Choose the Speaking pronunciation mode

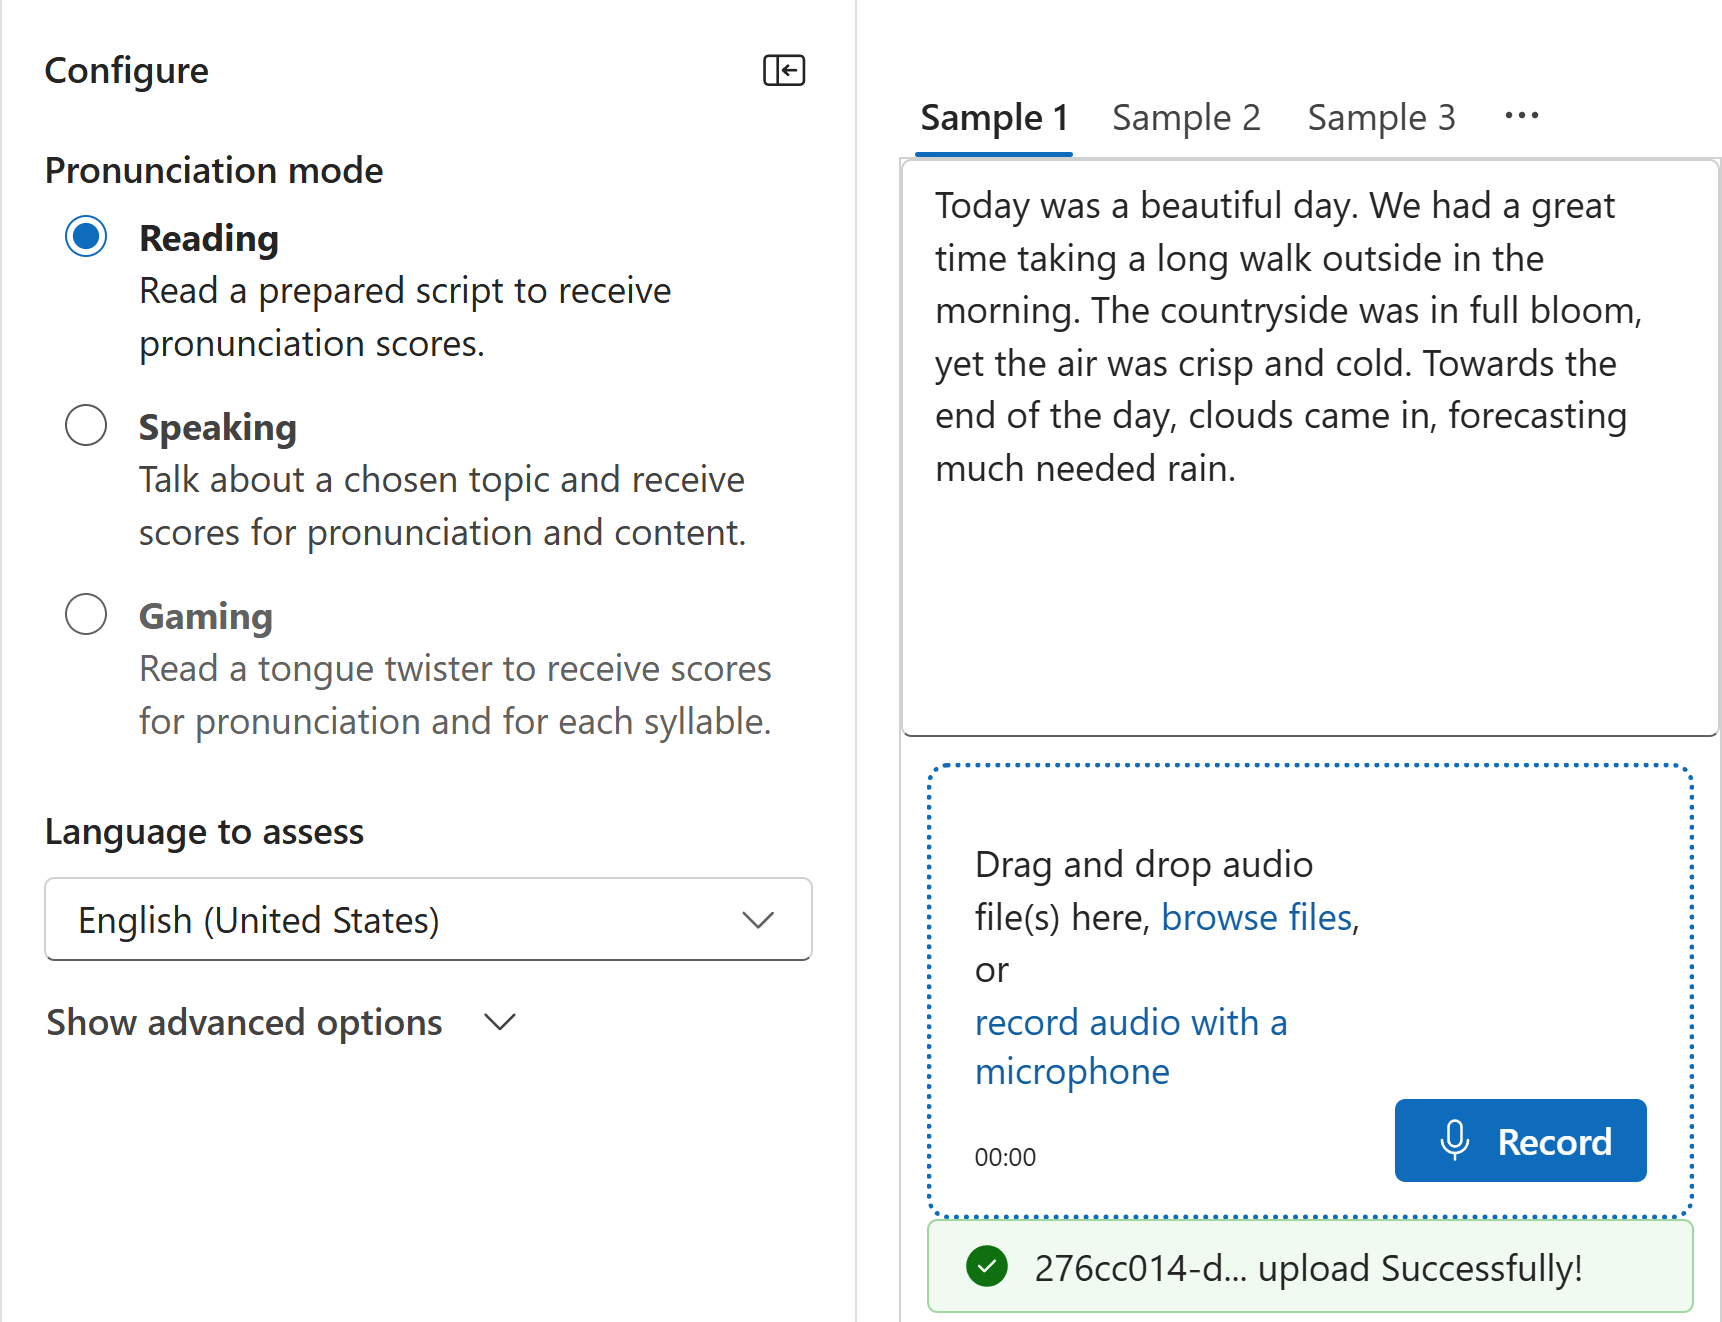point(86,425)
